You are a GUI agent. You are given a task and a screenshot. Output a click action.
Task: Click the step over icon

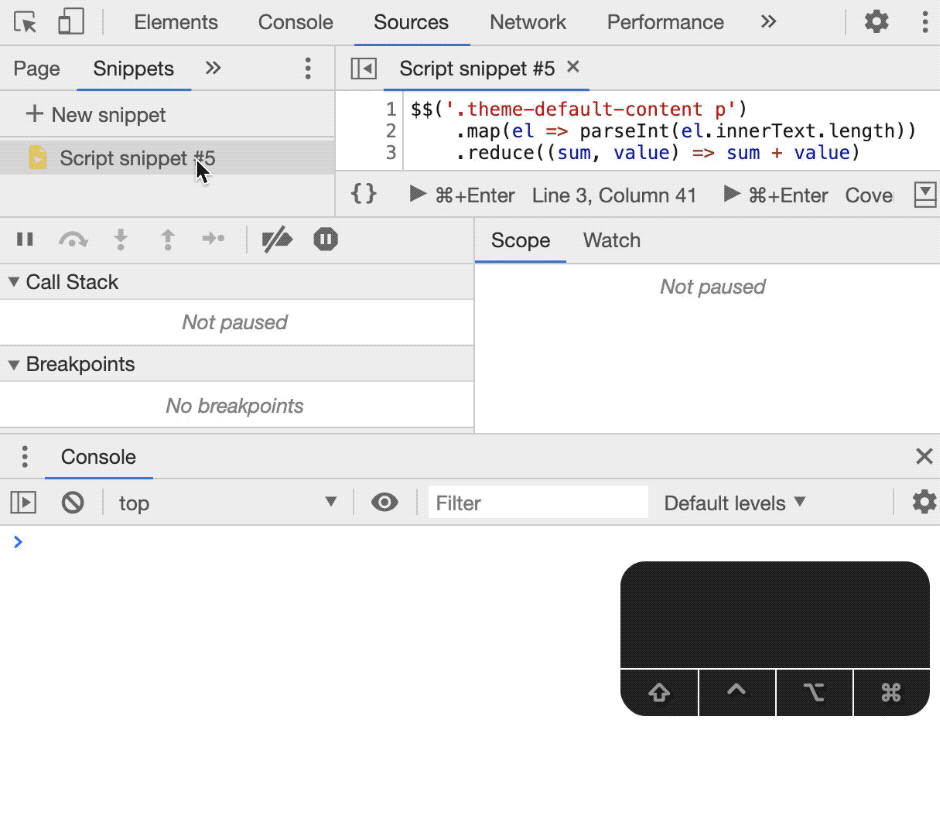click(x=73, y=239)
